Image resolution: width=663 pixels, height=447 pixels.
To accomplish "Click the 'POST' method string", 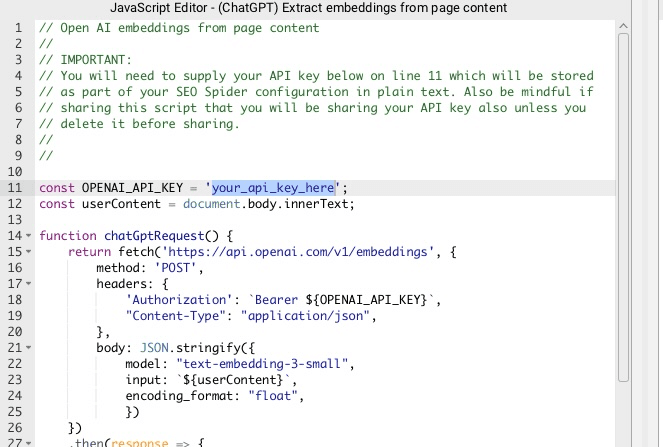I will pyautogui.click(x=175, y=268).
